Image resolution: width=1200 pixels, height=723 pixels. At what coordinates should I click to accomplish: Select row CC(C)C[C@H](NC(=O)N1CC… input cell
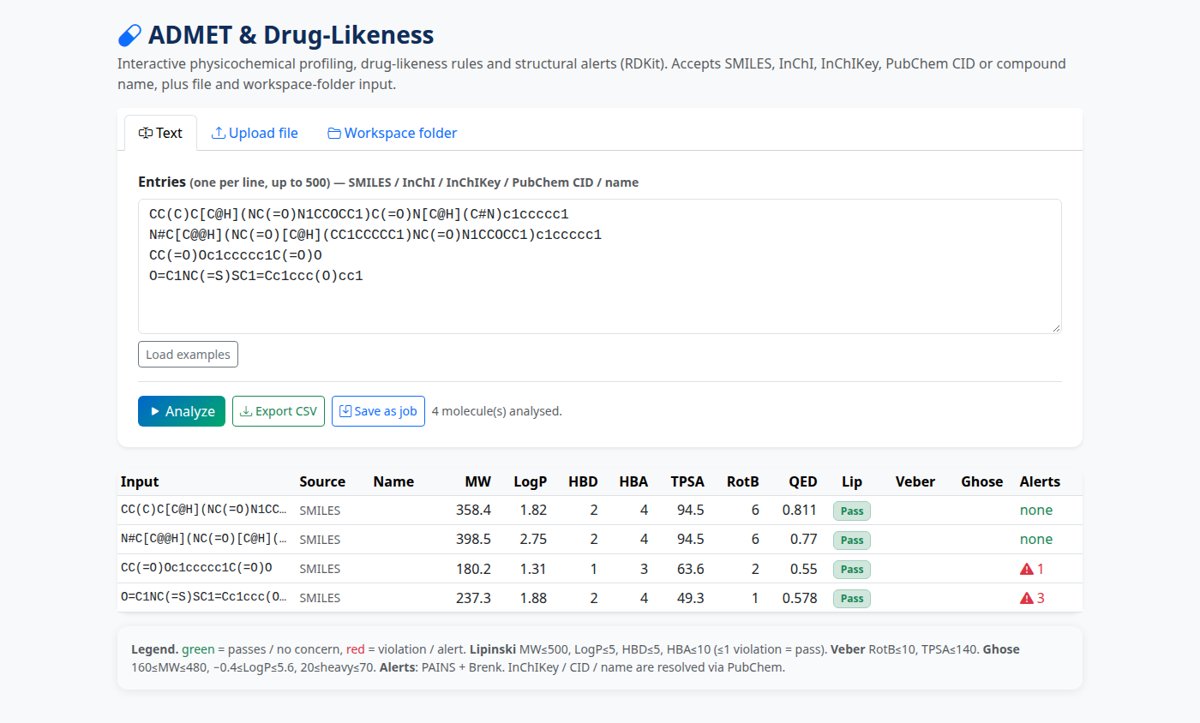point(204,510)
